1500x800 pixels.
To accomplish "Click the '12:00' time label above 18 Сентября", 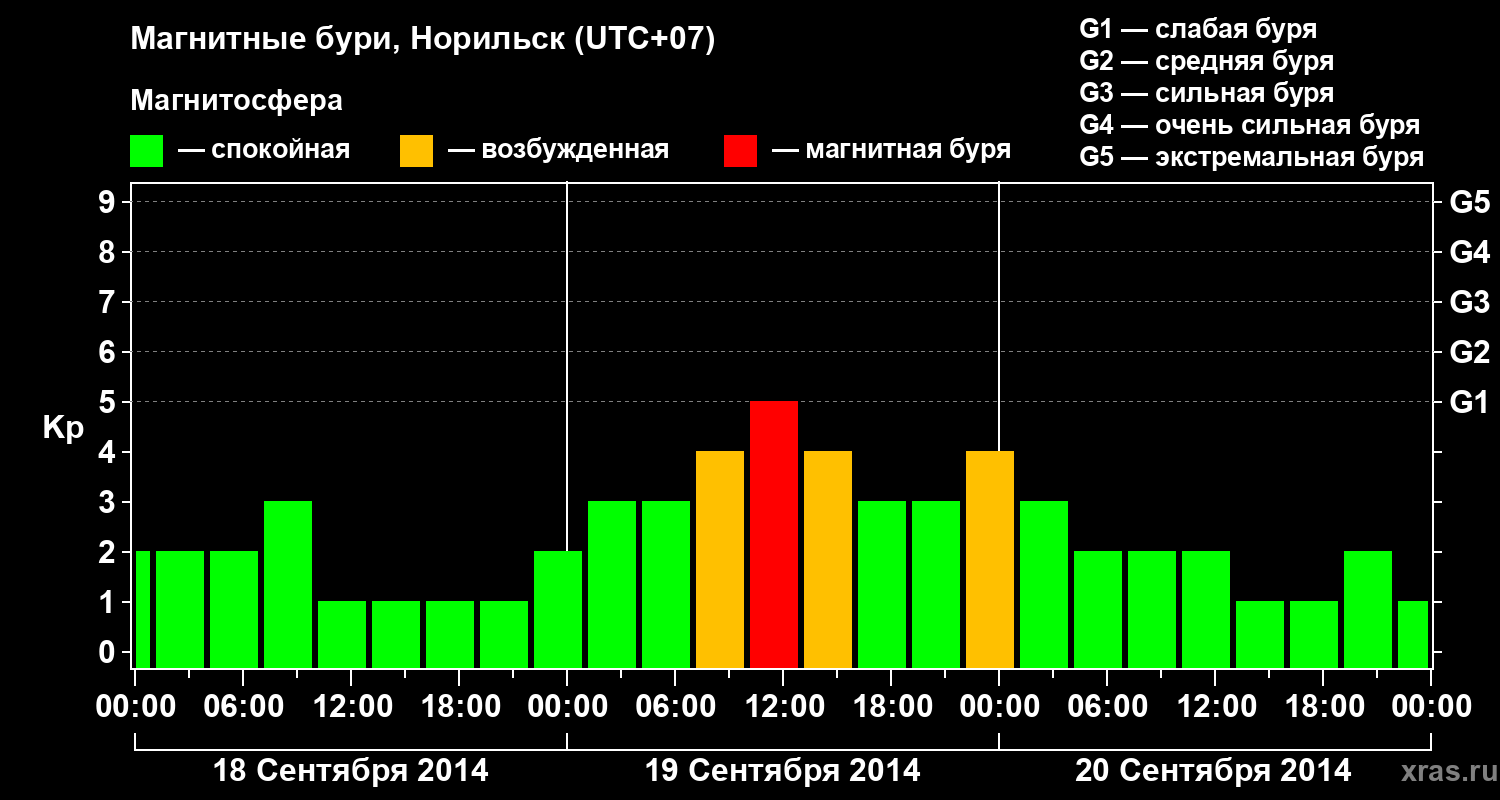I will pyautogui.click(x=351, y=706).
